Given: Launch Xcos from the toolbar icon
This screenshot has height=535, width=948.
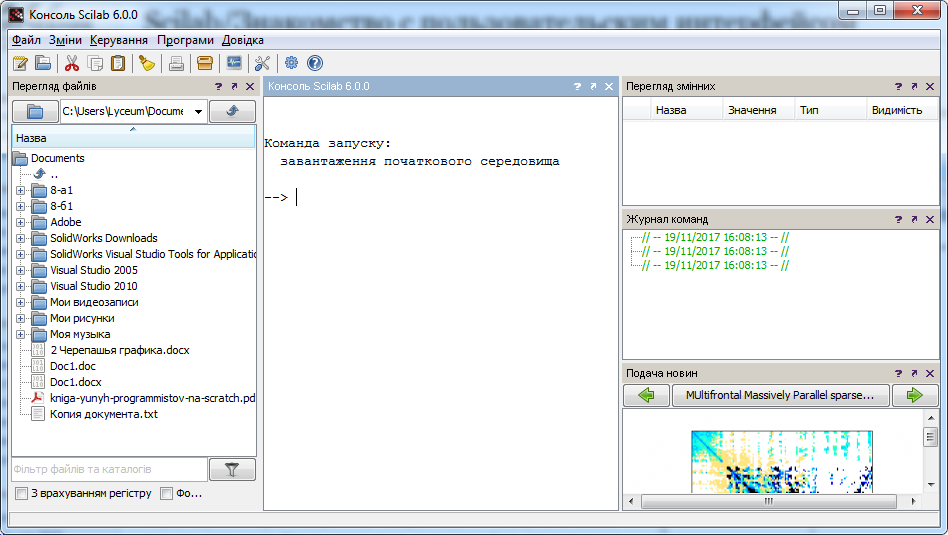Looking at the screenshot, I should click(x=234, y=63).
